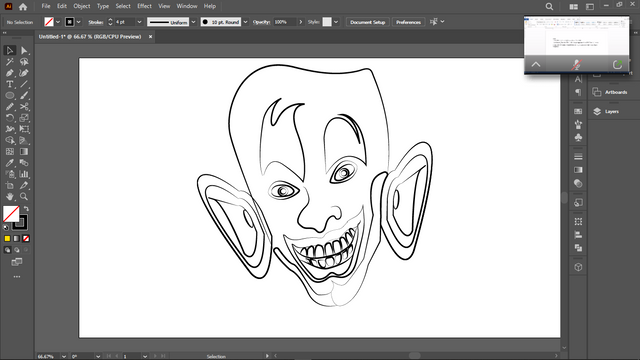Open the stroke color dropdown in control bar
The height and width of the screenshot is (360, 640).
pos(78,22)
